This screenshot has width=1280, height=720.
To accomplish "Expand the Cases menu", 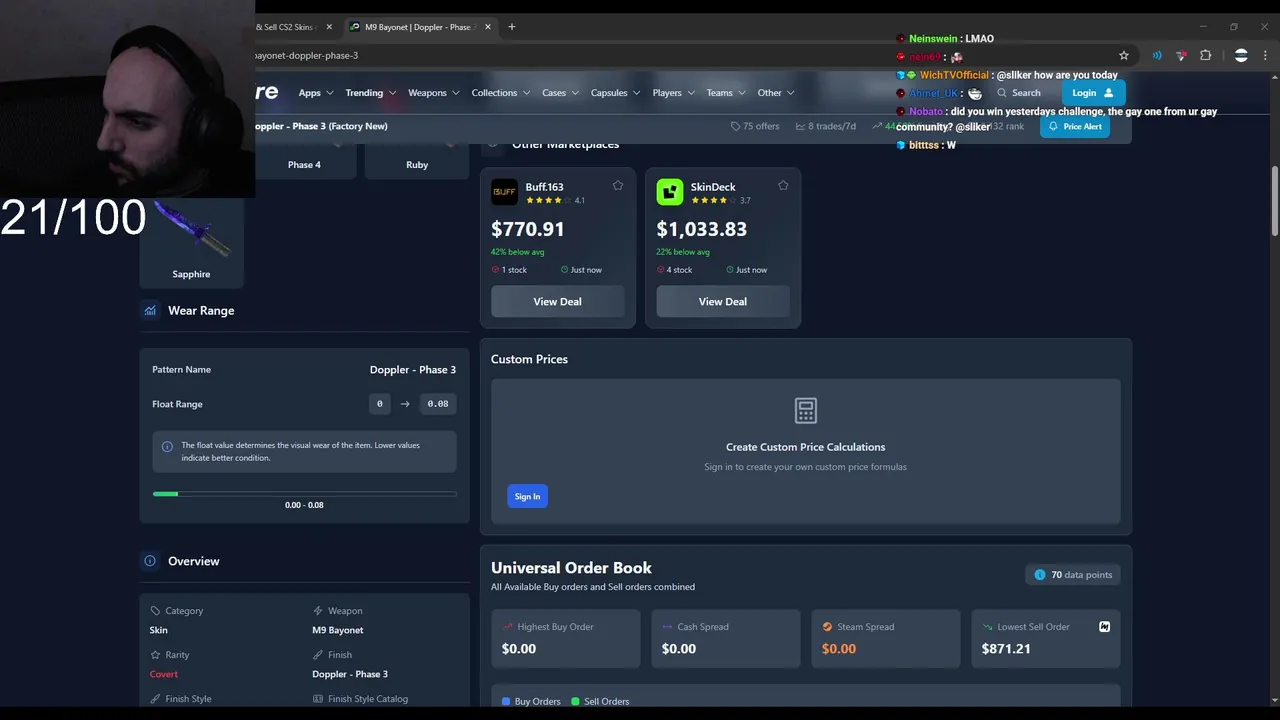I will [560, 93].
